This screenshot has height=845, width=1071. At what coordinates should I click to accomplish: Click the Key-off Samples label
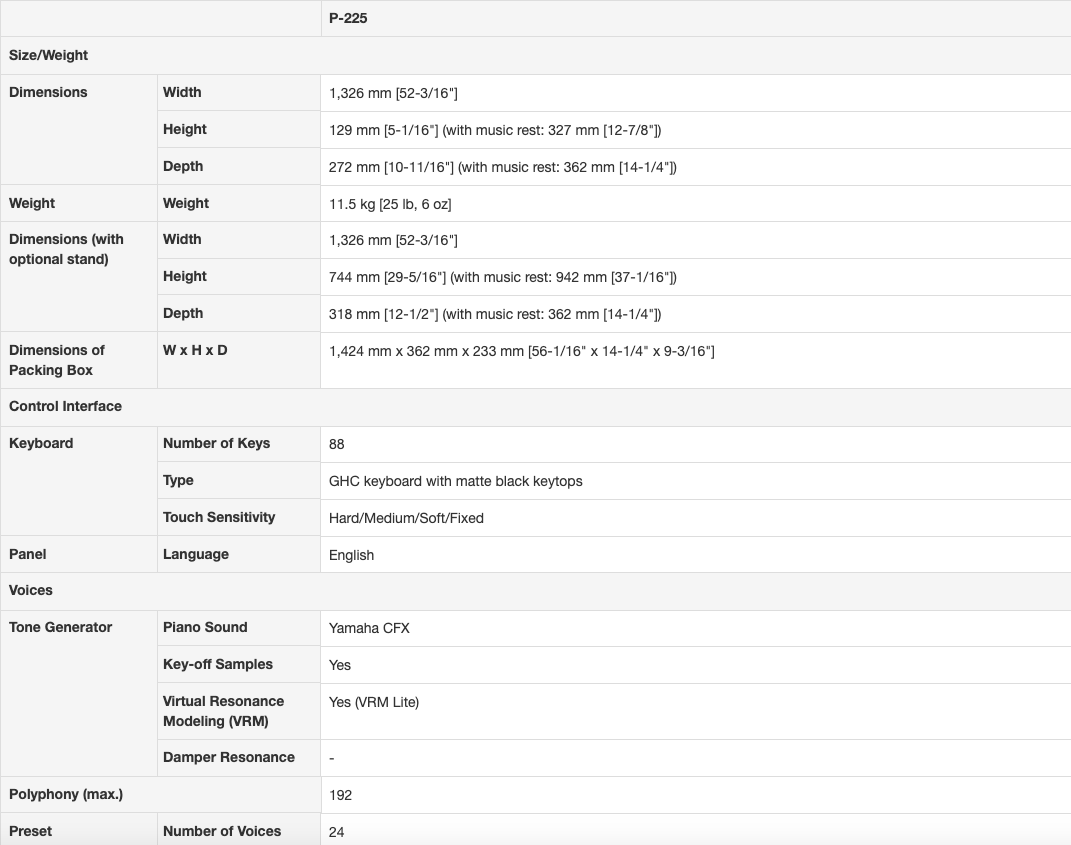[x=218, y=664]
